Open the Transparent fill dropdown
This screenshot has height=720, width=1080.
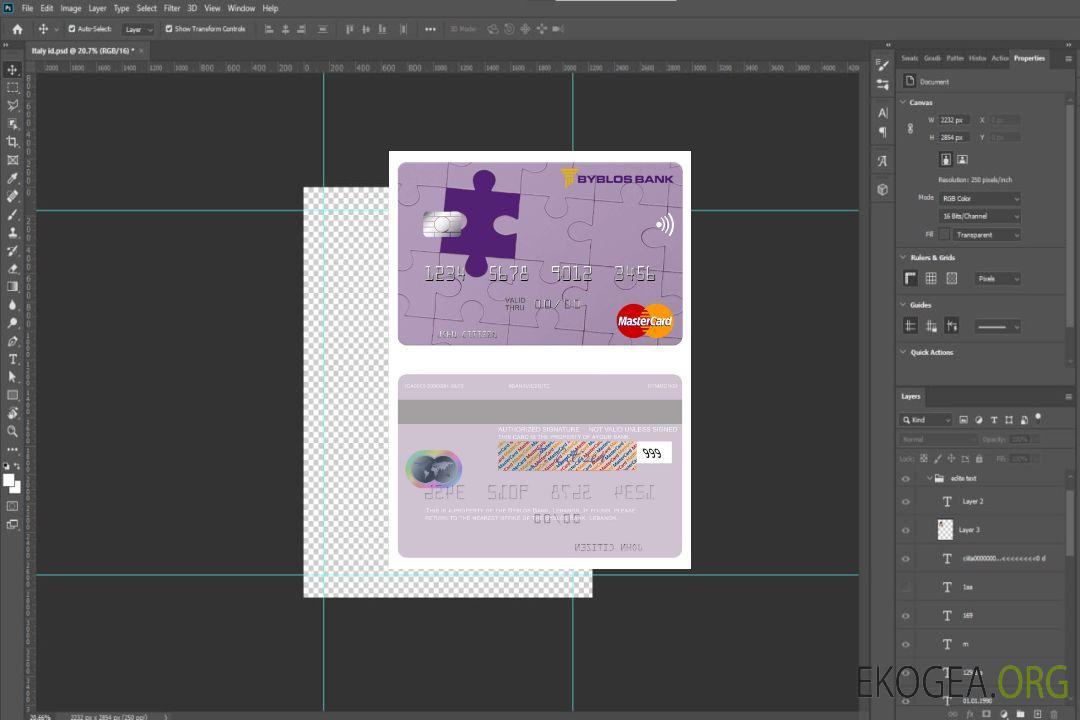point(986,235)
